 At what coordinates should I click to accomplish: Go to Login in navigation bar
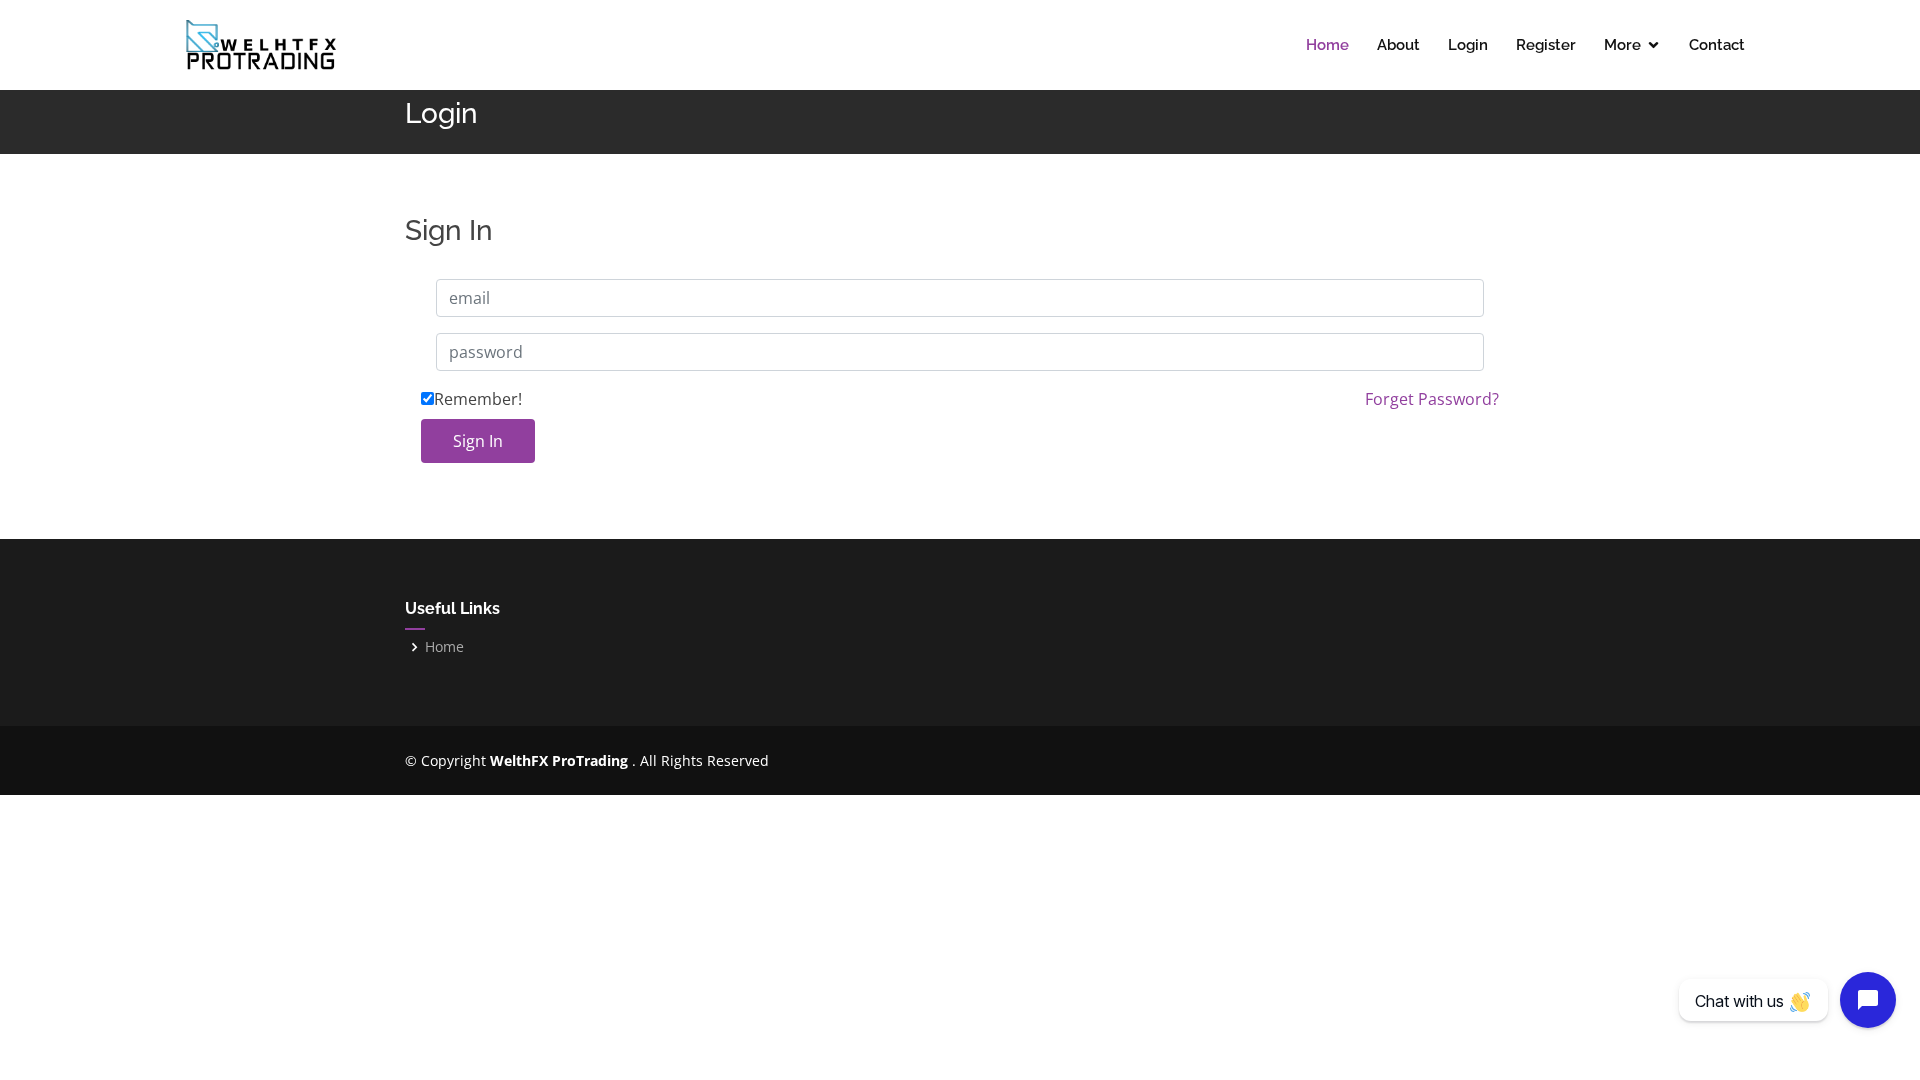point(1467,45)
